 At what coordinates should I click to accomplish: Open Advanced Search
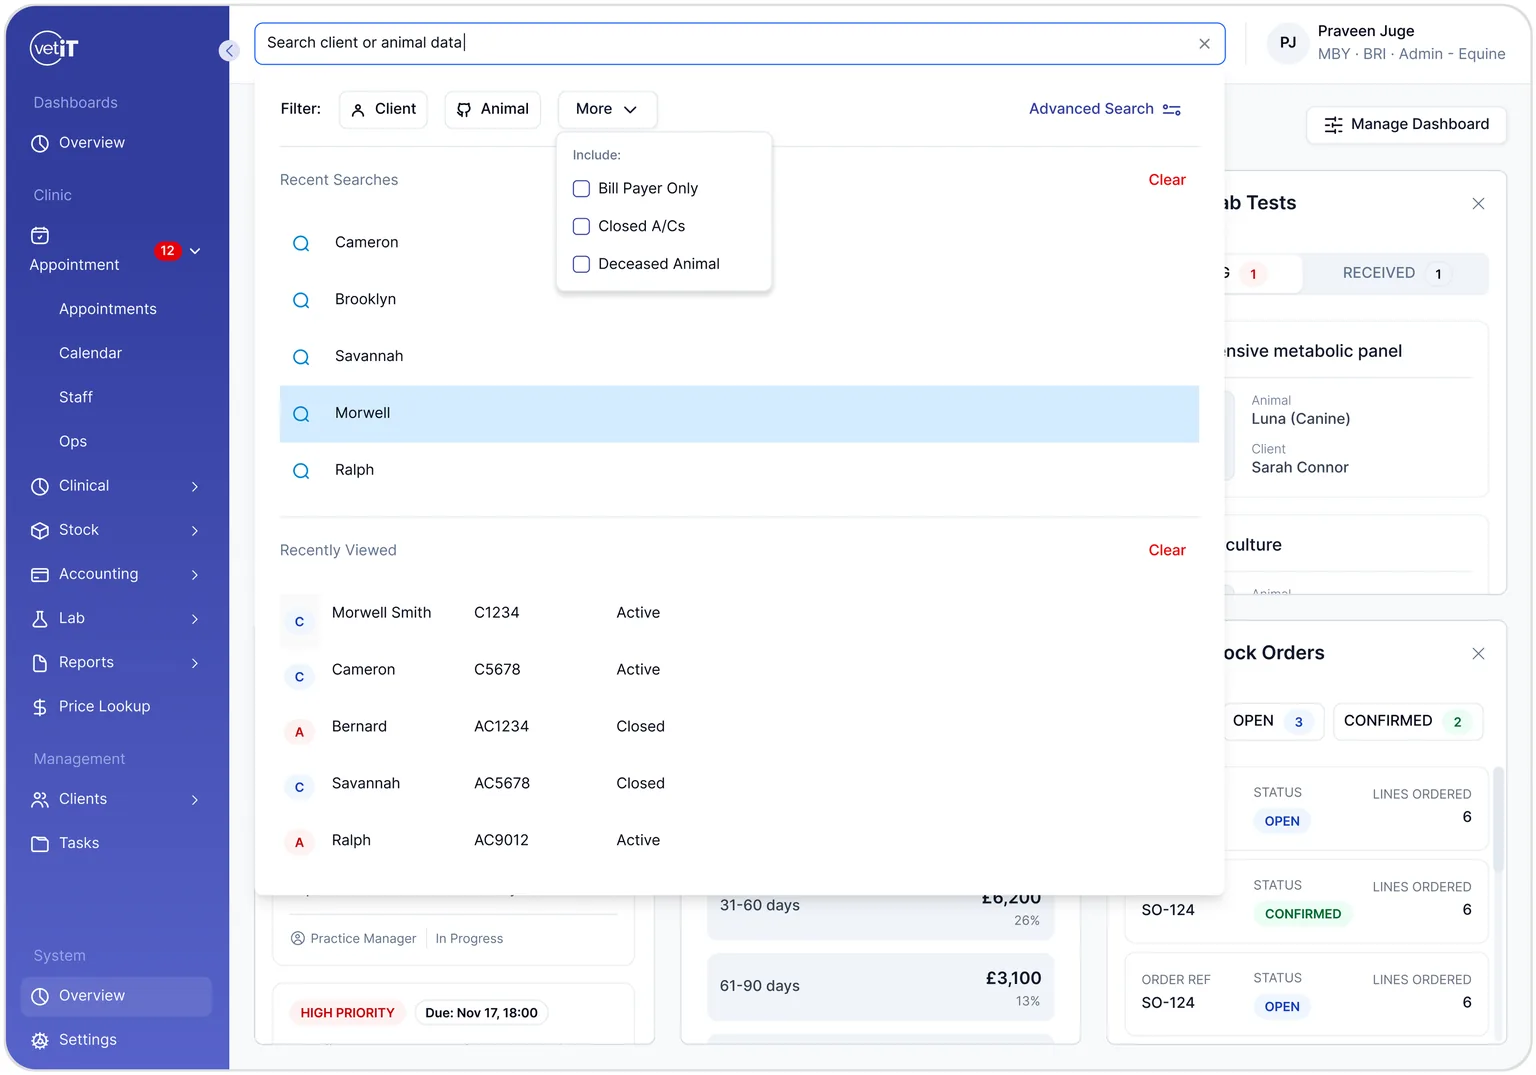pyautogui.click(x=1105, y=109)
